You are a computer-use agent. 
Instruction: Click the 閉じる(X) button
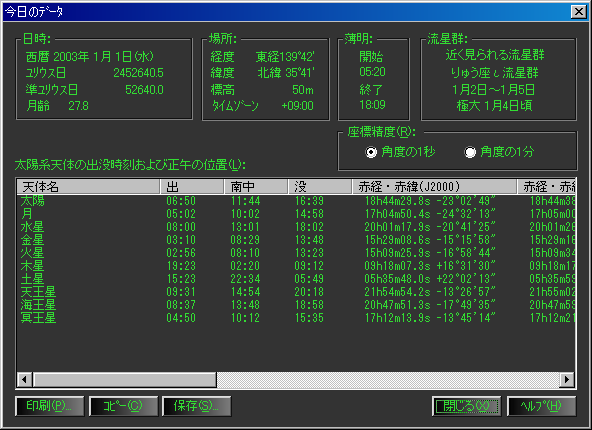tap(466, 406)
